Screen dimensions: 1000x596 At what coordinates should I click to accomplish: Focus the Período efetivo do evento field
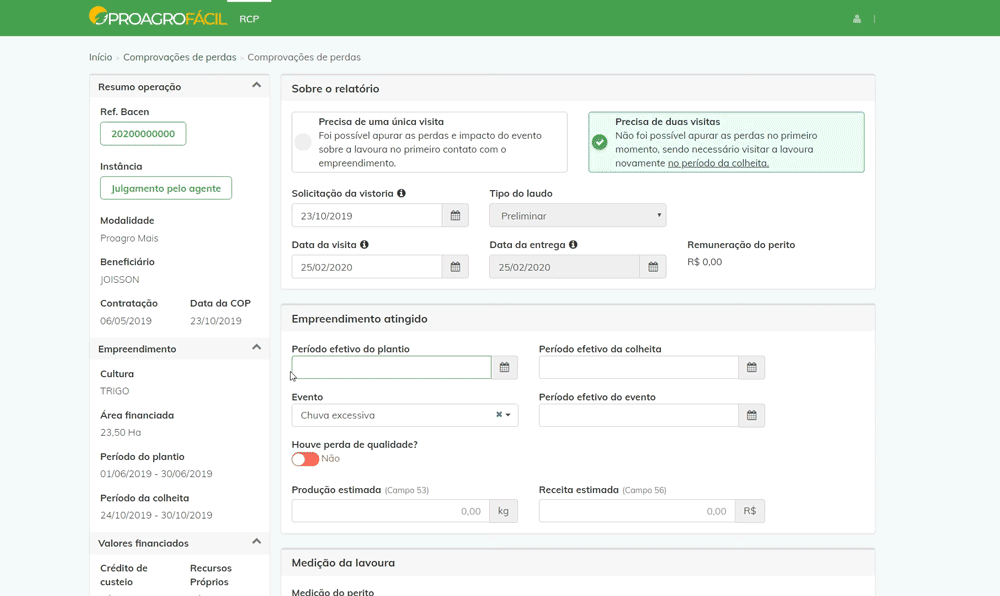638,416
